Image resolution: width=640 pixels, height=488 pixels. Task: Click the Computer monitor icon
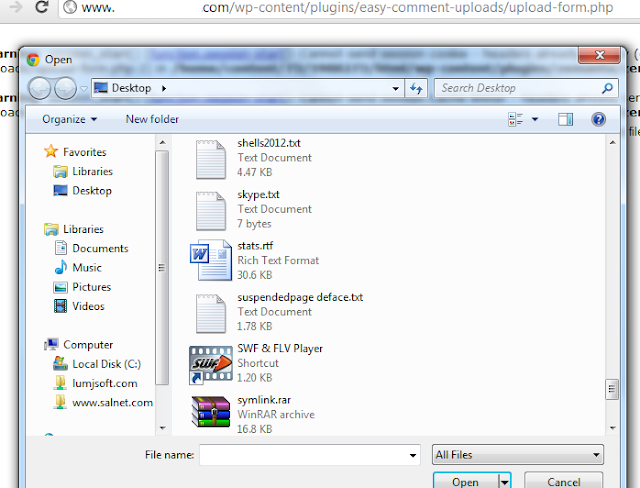51,345
